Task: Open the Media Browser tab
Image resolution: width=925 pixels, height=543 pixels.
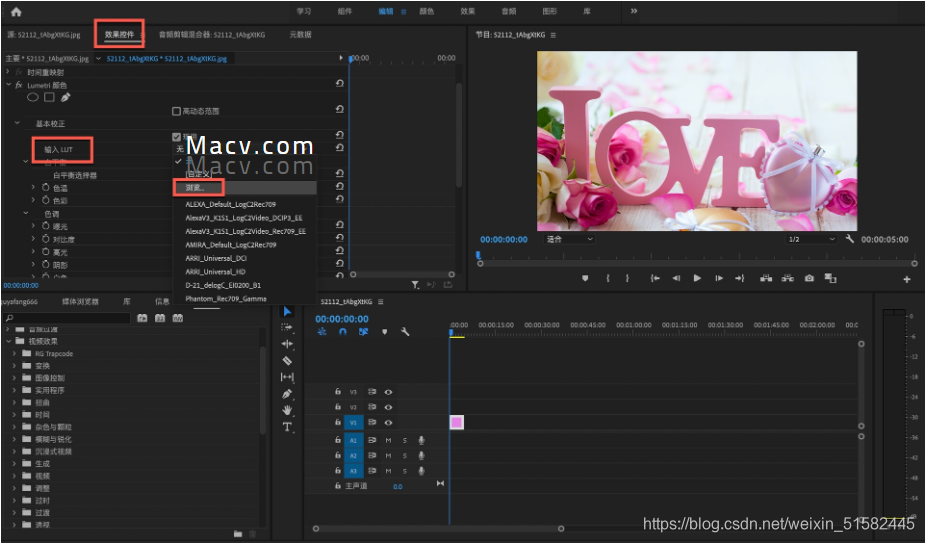Action: (80, 302)
